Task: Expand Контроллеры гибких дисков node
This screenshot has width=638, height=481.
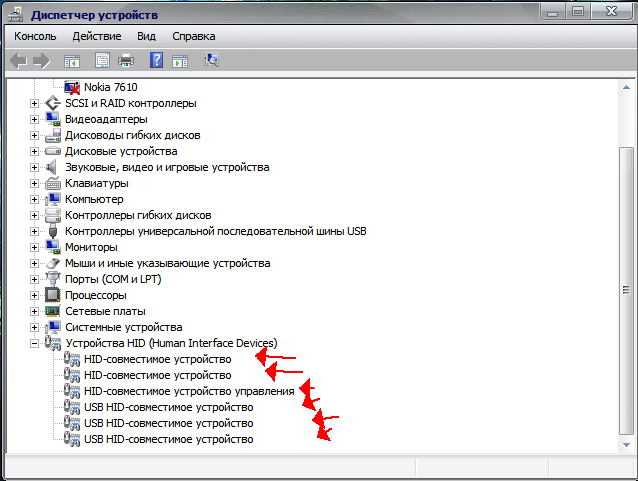Action: (34, 215)
